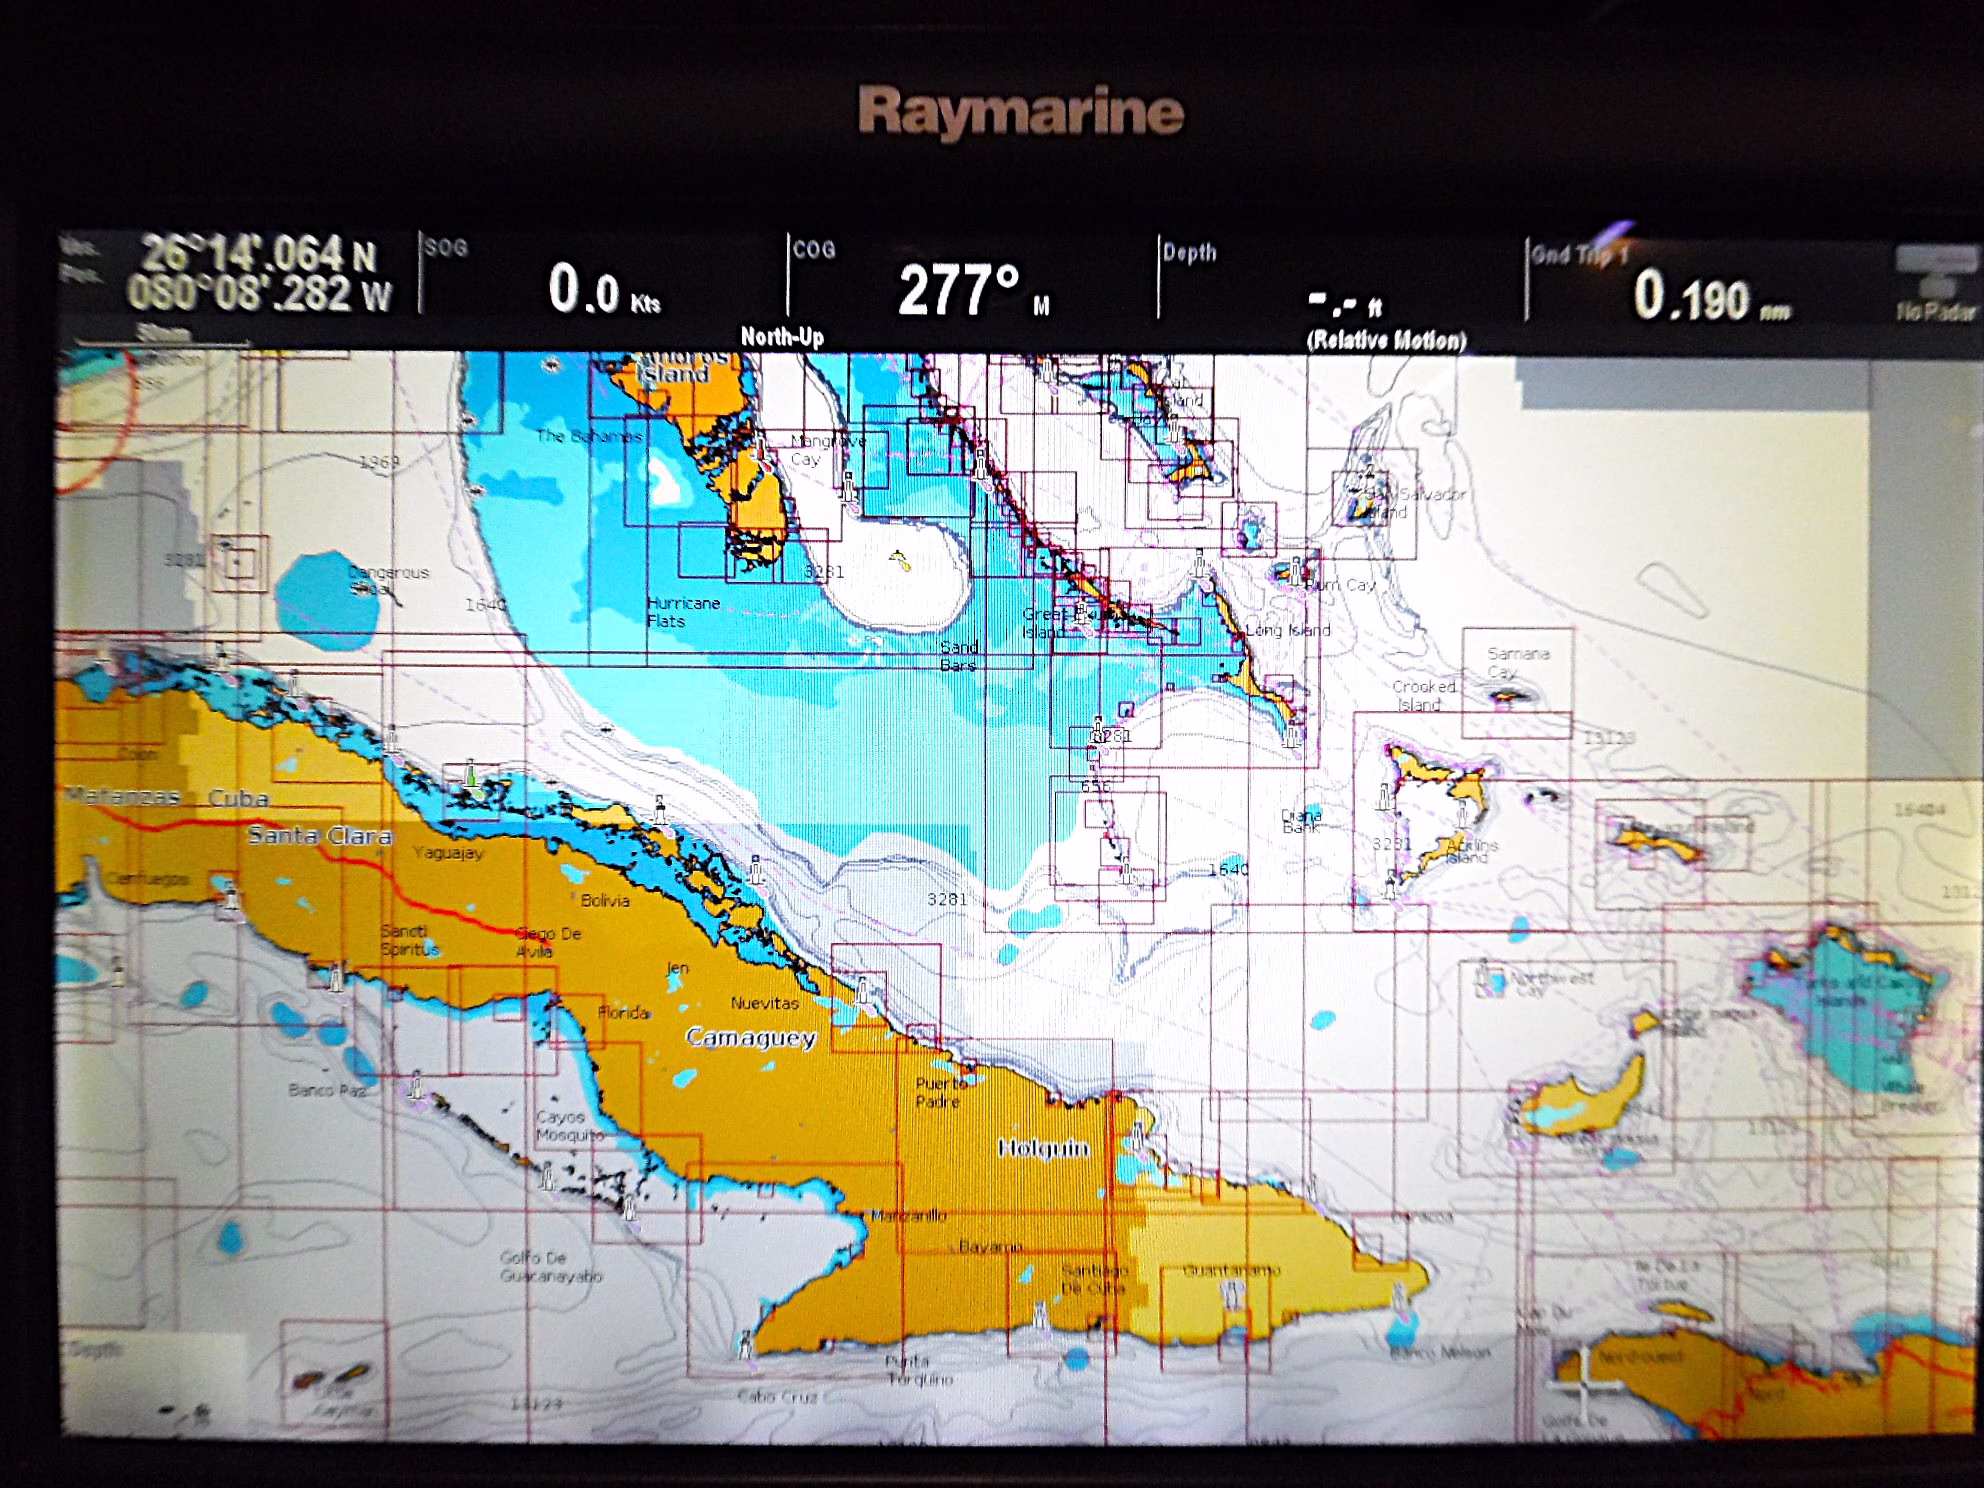Select the beacon below Cayos Mosquito label
This screenshot has height=1488, width=1984.
coord(546,1178)
